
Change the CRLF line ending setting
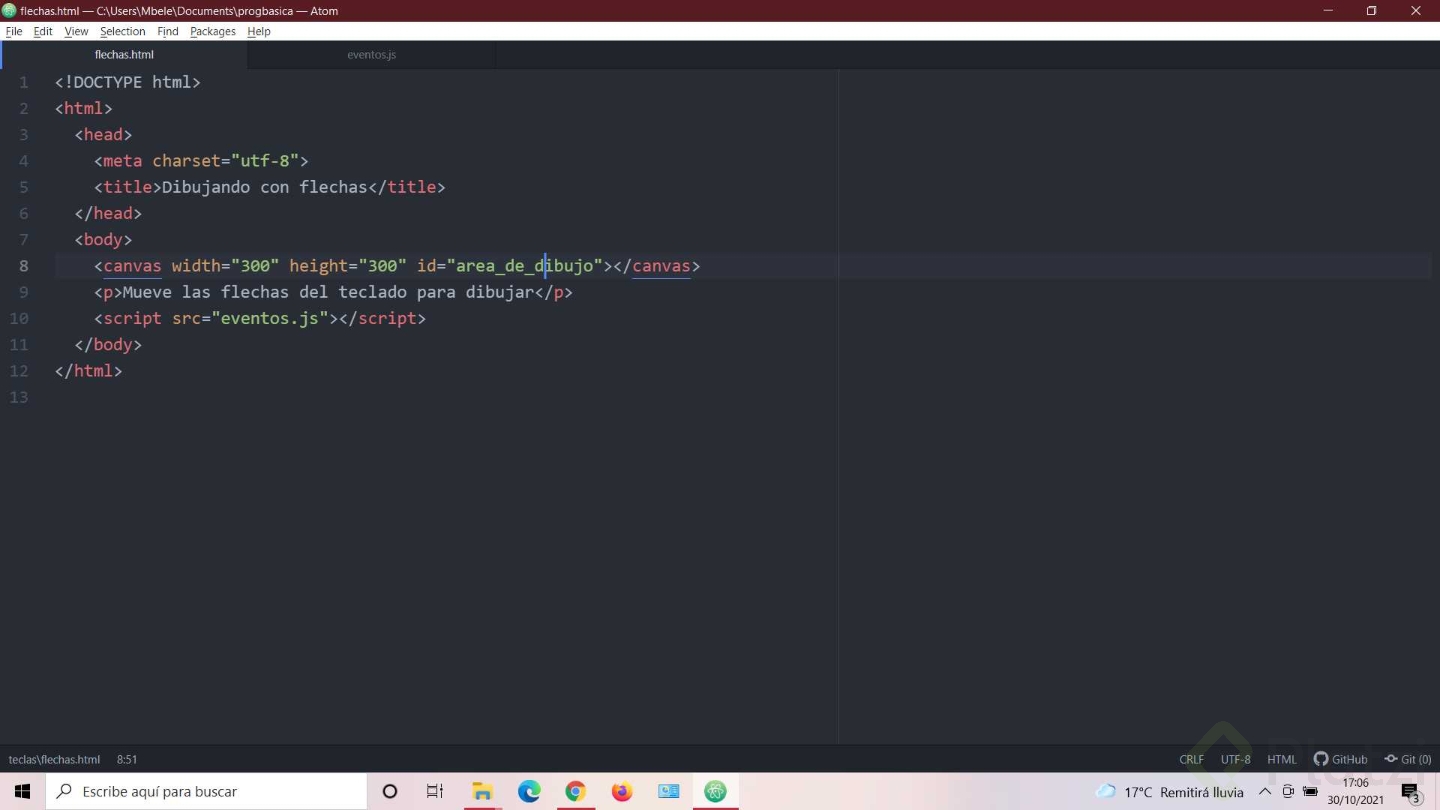[1191, 759]
